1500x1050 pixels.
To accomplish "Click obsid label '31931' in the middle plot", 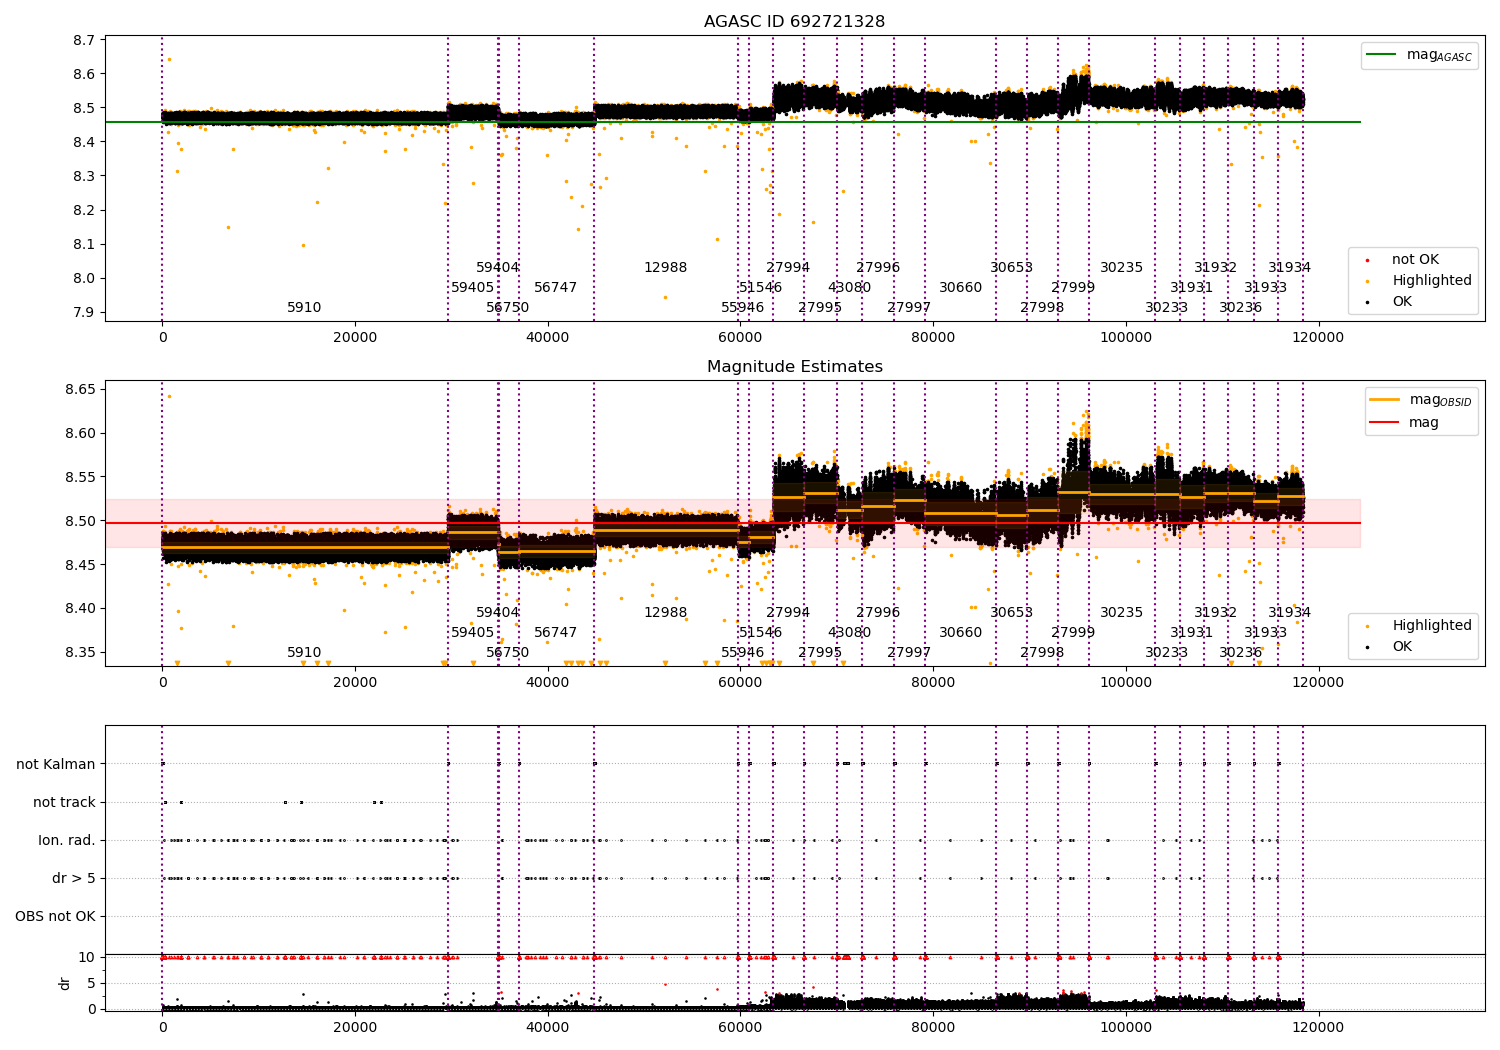I will point(1191,633).
